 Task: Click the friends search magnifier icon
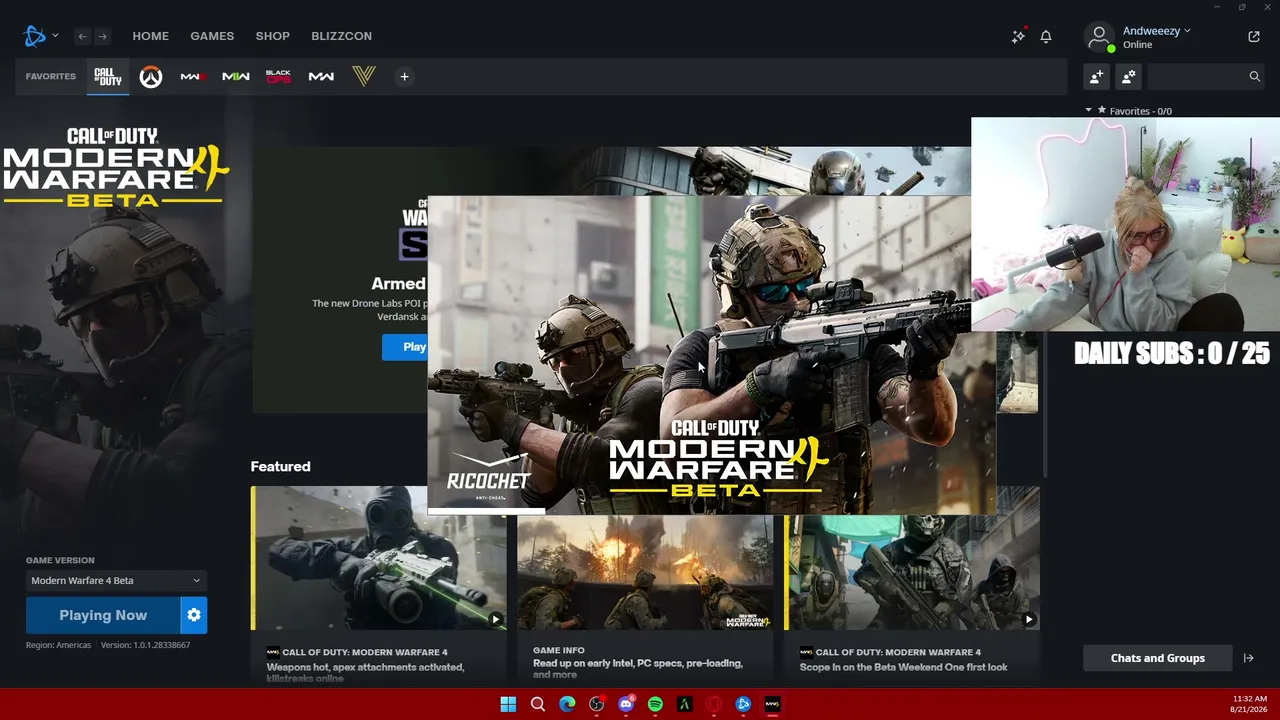coord(1254,77)
